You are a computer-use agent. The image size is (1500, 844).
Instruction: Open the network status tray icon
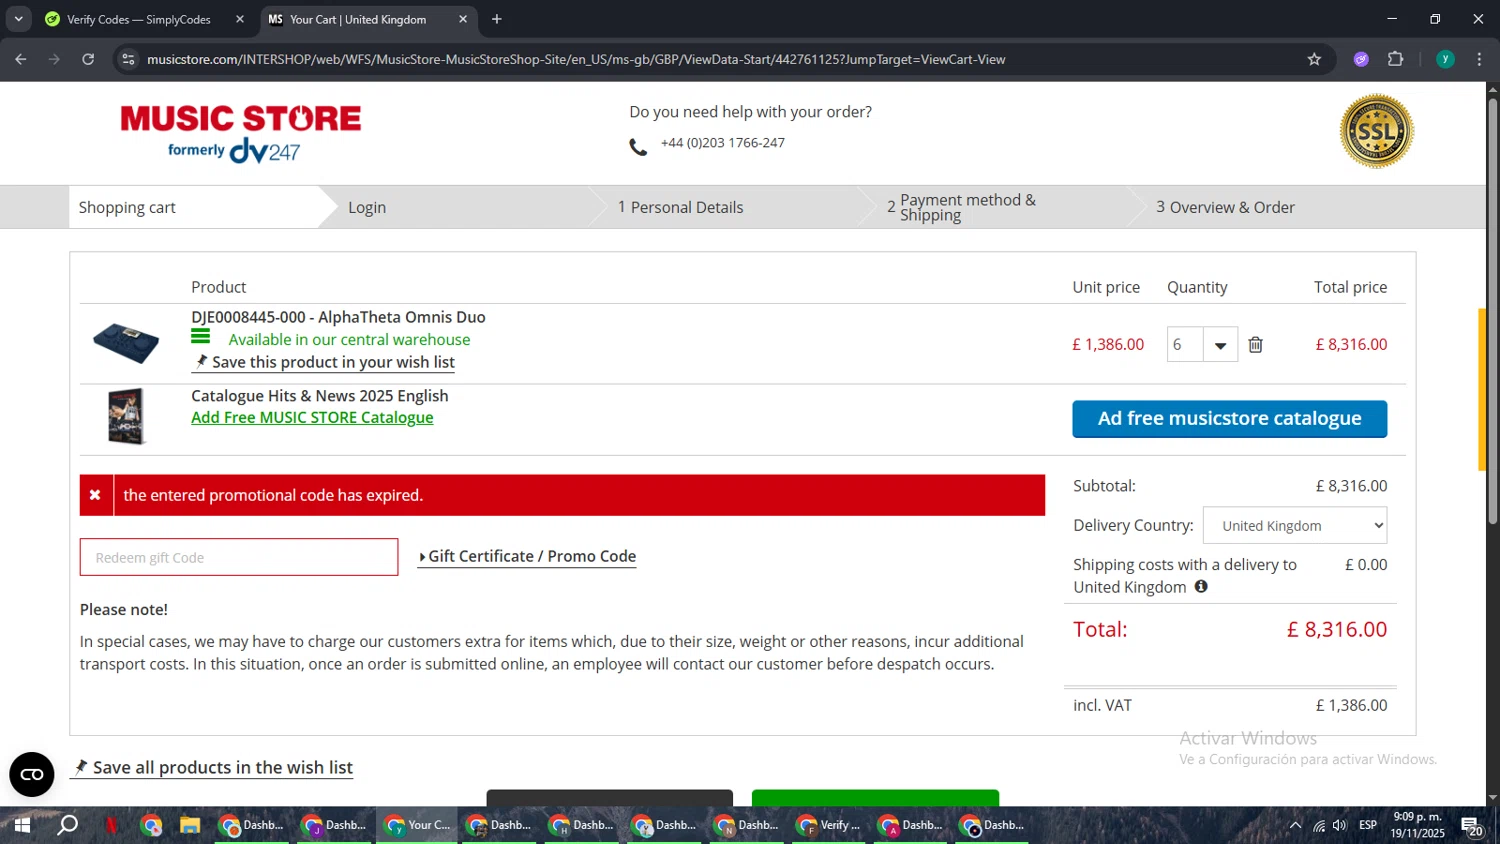tap(1319, 825)
